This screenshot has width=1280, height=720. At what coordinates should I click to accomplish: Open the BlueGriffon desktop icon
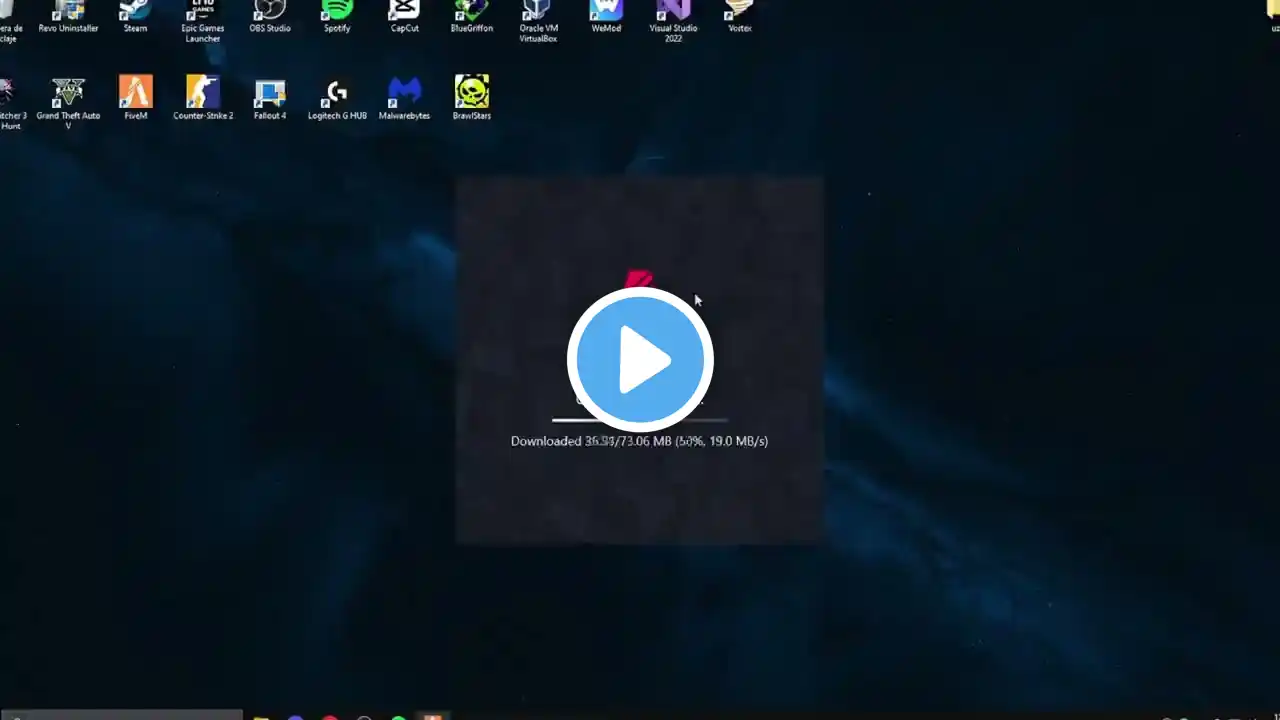pyautogui.click(x=472, y=17)
